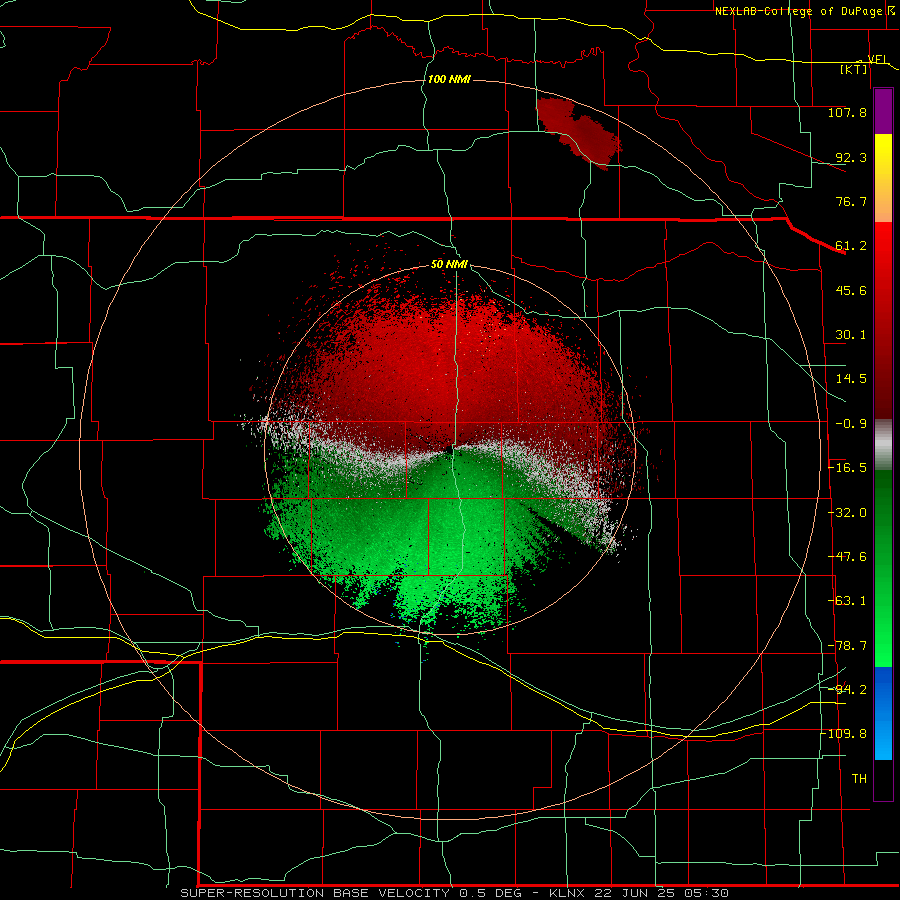Select the green segment of the color scale
The width and height of the screenshot is (900, 900).
[883, 568]
